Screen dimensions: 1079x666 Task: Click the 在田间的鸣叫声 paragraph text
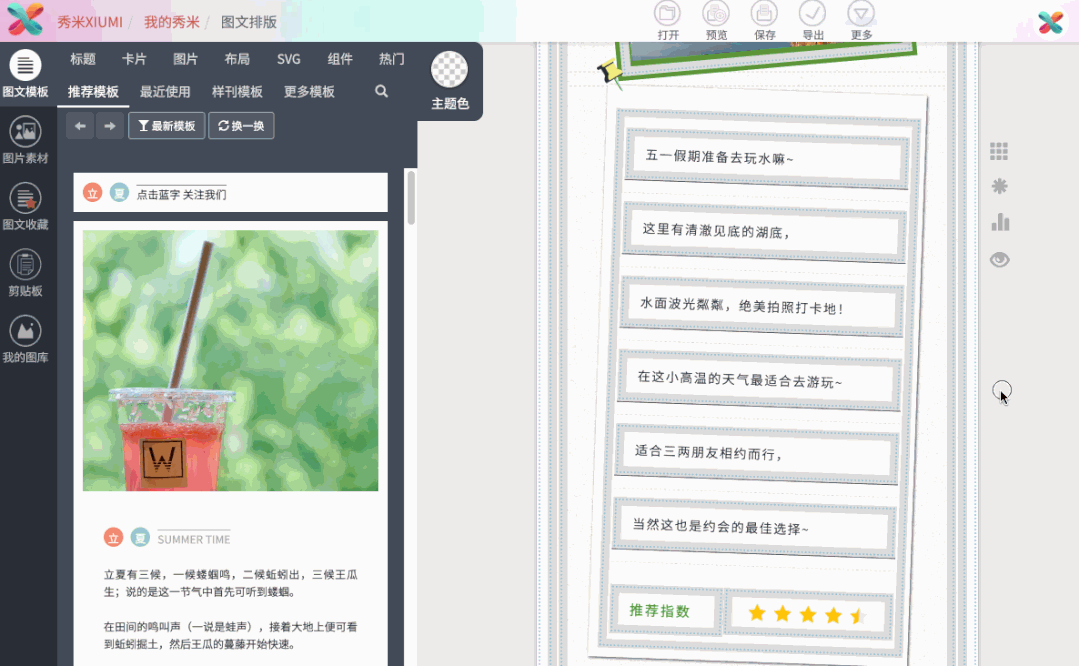[231, 635]
